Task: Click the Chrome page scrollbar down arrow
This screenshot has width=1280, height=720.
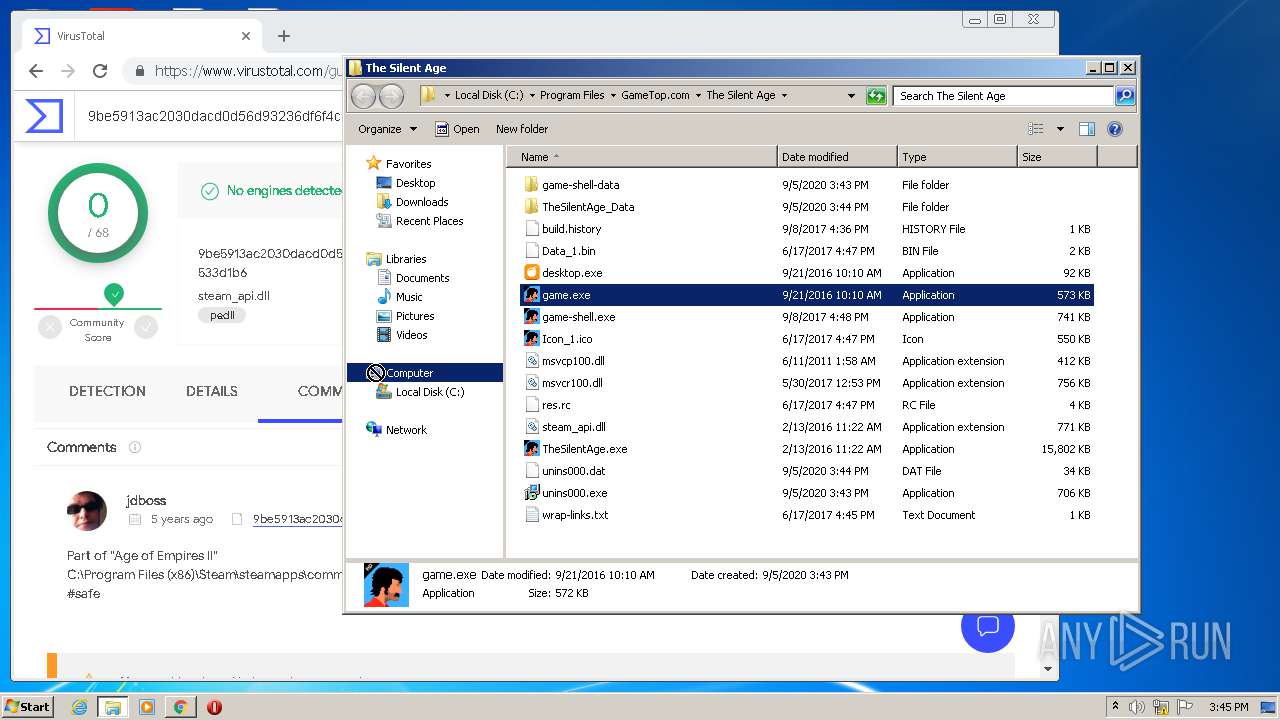Action: point(1048,668)
